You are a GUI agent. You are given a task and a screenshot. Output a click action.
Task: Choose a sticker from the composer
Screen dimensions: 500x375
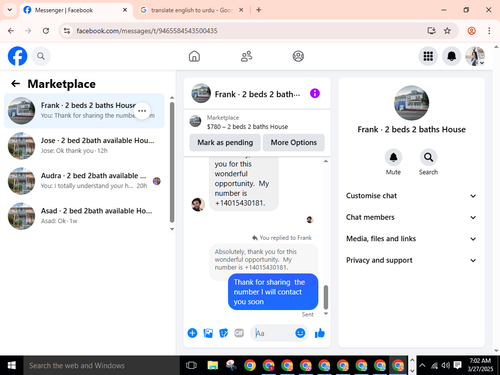pos(224,333)
